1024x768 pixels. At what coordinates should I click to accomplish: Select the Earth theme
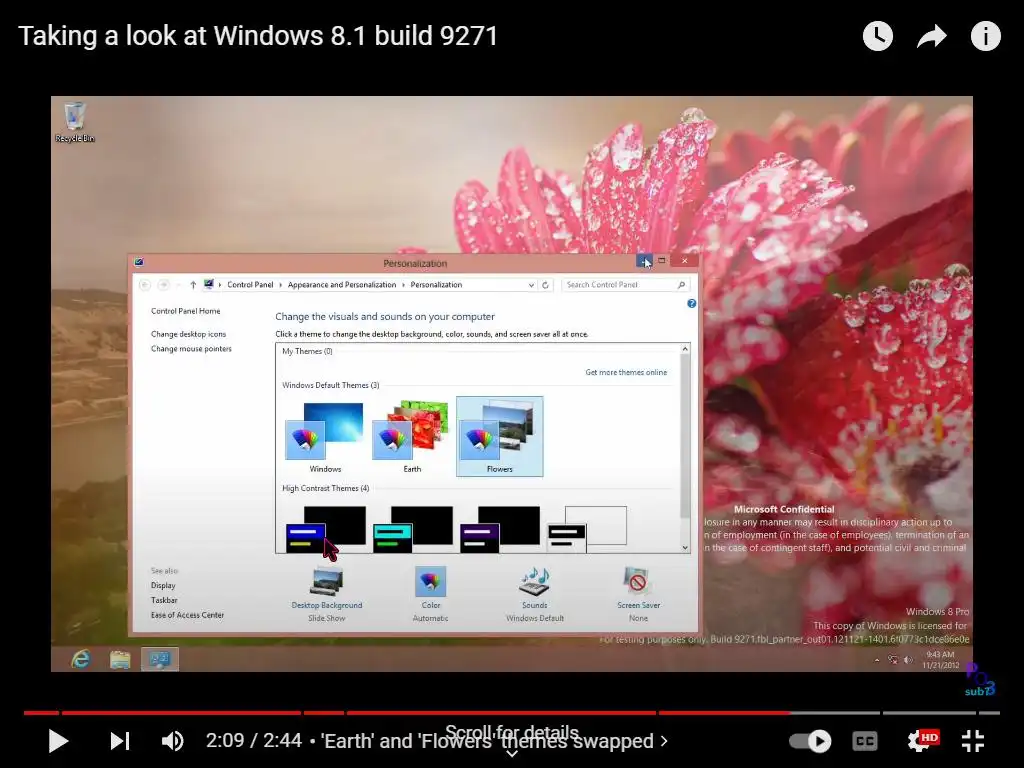coord(411,437)
